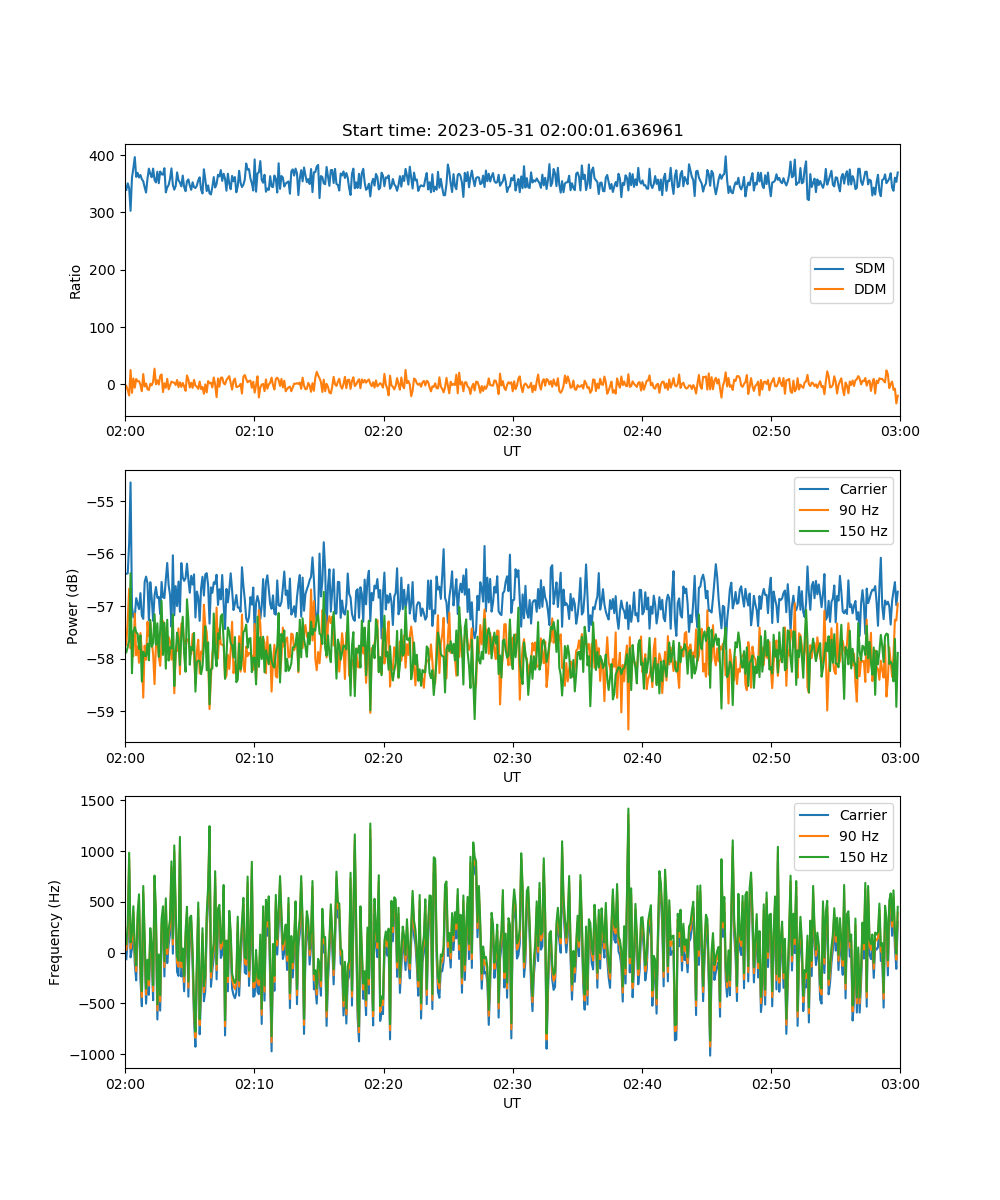Click the 'UT' label under the Frequency plot
Image resolution: width=1000 pixels, height=1200 pixels.
coord(512,1103)
